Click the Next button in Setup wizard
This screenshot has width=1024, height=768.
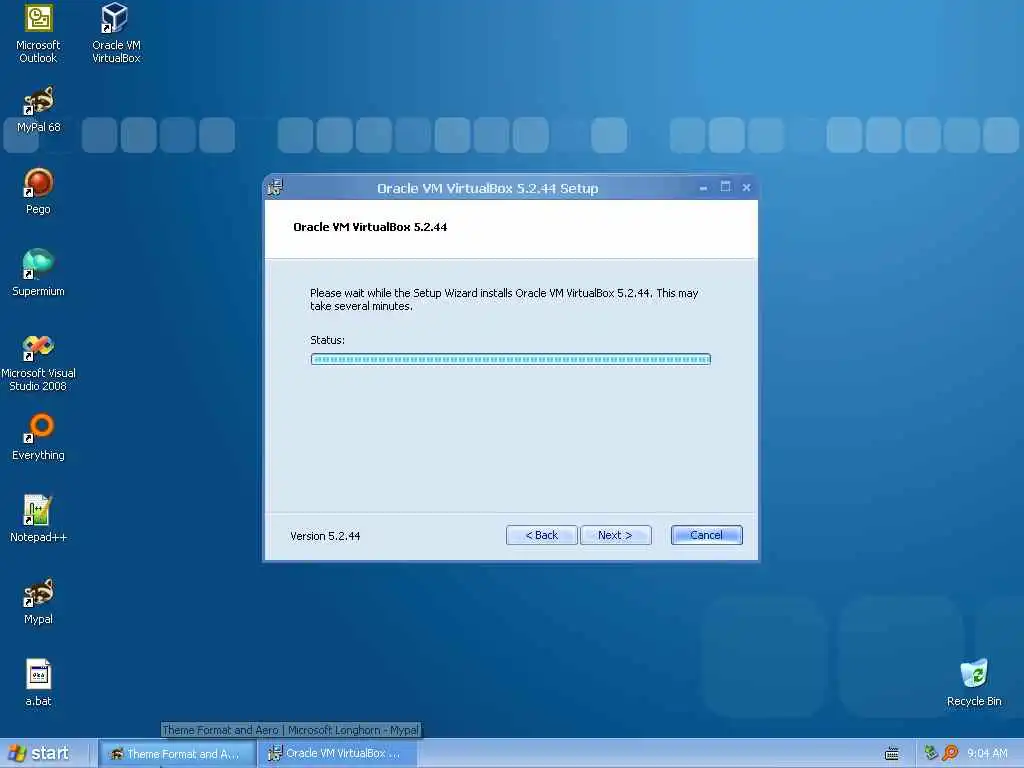click(615, 535)
